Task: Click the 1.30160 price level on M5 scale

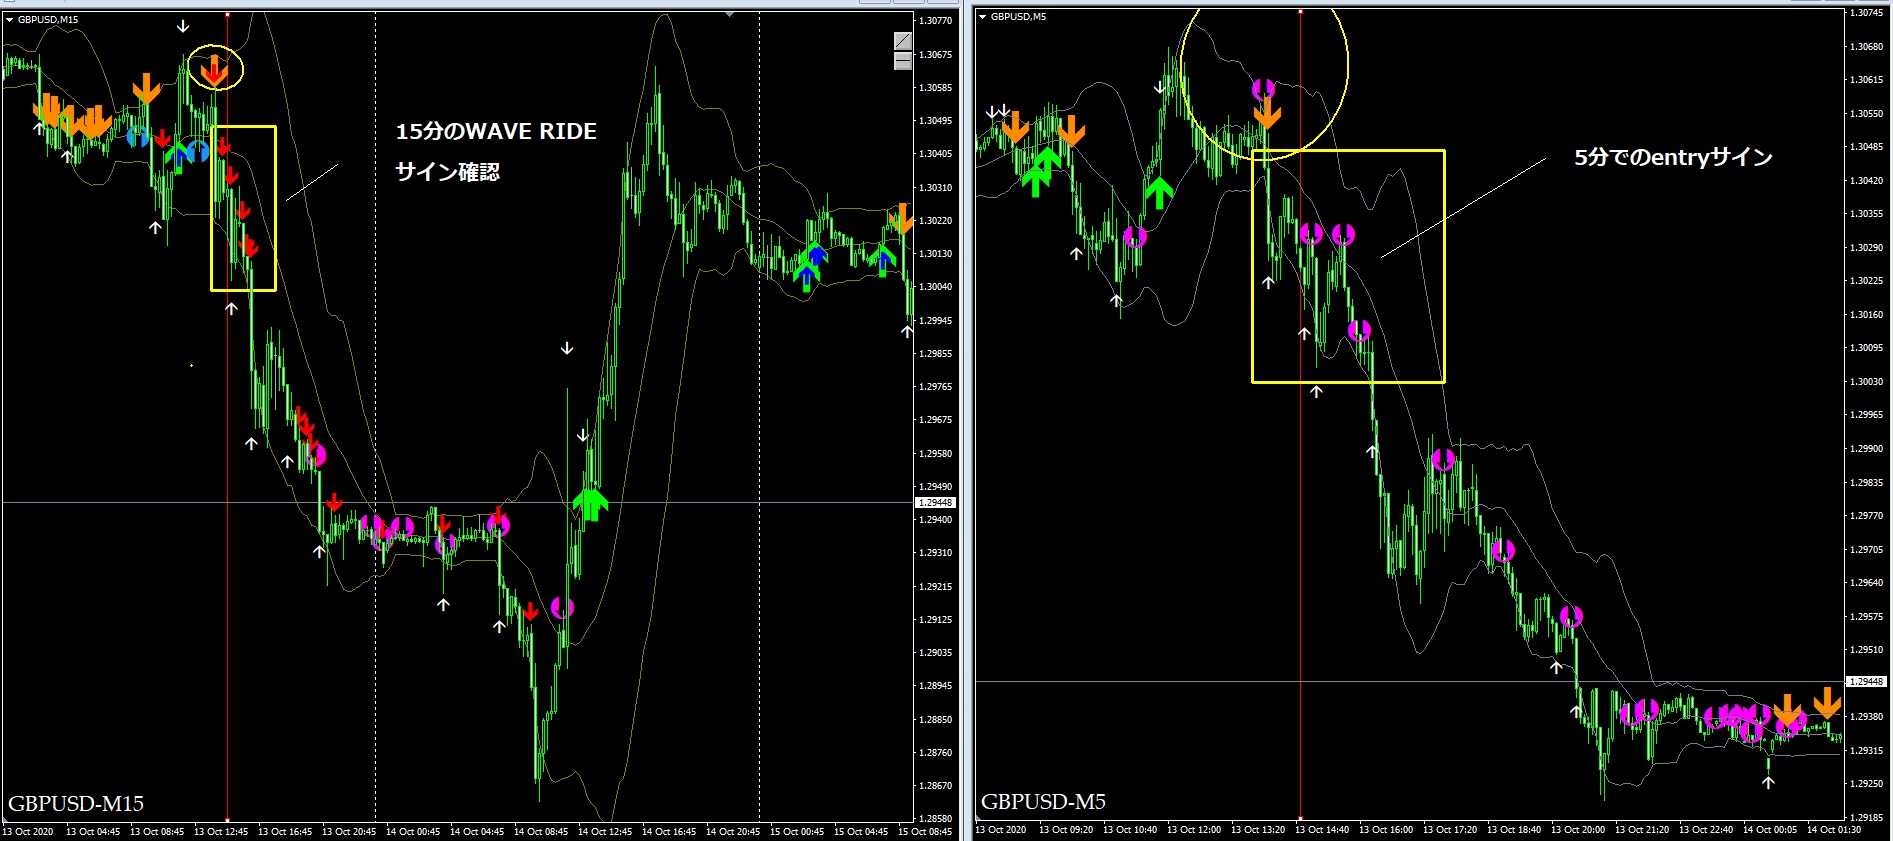Action: 1866,315
